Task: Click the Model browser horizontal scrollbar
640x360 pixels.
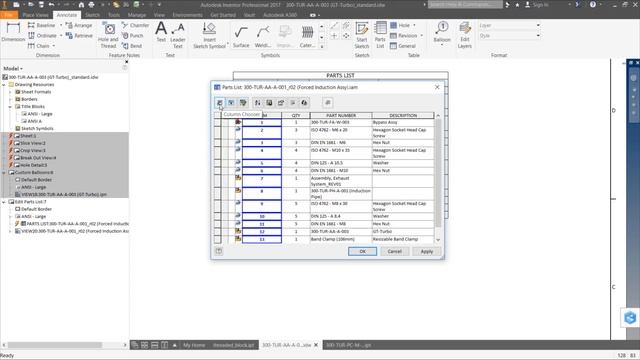Action: pos(55,345)
